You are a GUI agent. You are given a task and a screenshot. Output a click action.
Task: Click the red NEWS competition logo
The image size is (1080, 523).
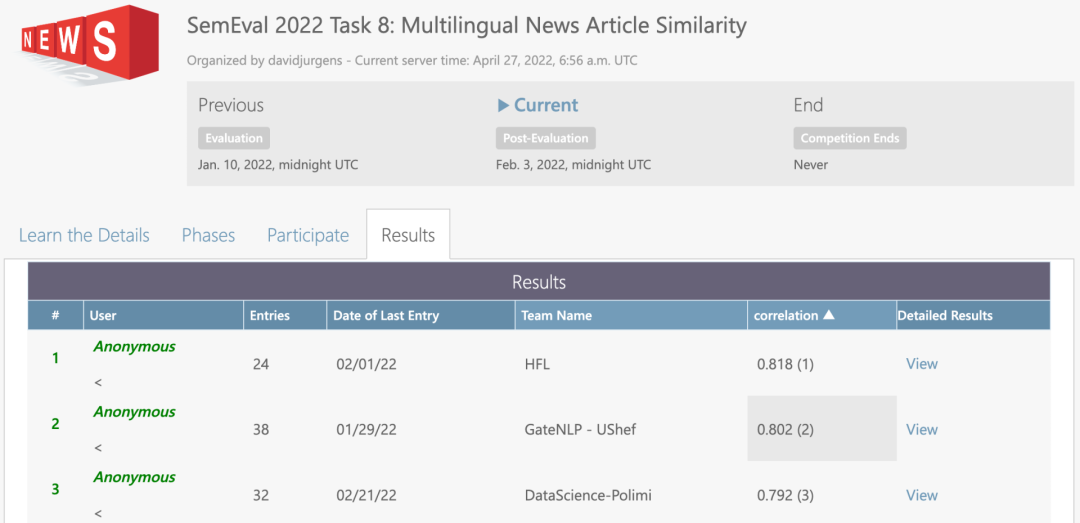[89, 44]
